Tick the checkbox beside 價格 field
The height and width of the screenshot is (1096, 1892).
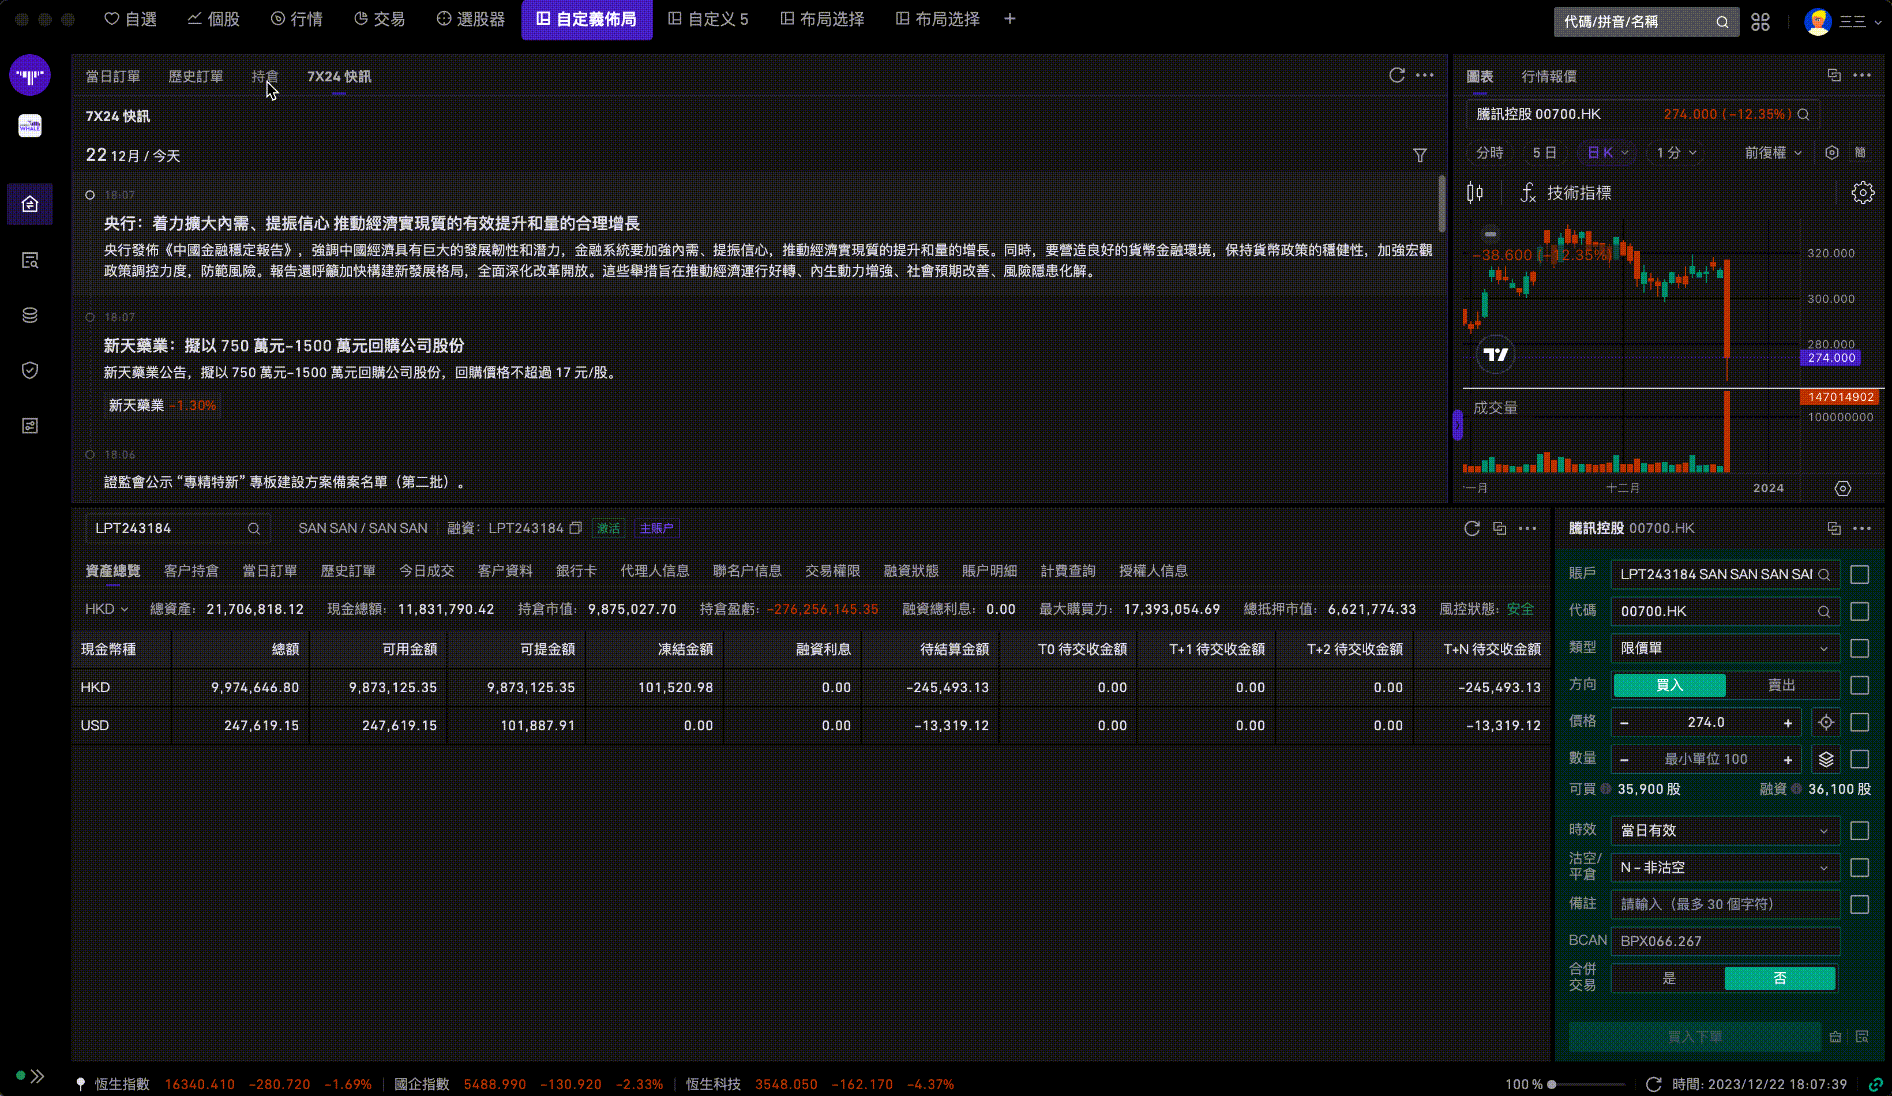(1860, 722)
